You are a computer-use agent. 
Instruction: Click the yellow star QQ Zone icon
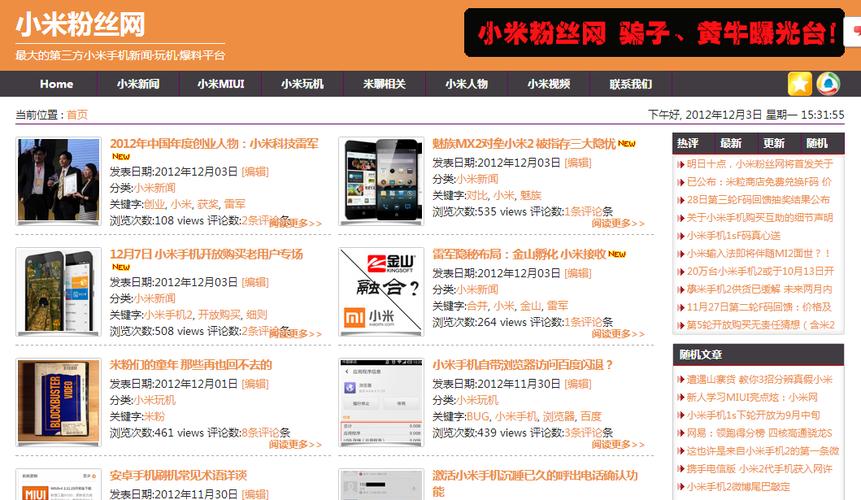click(x=799, y=84)
